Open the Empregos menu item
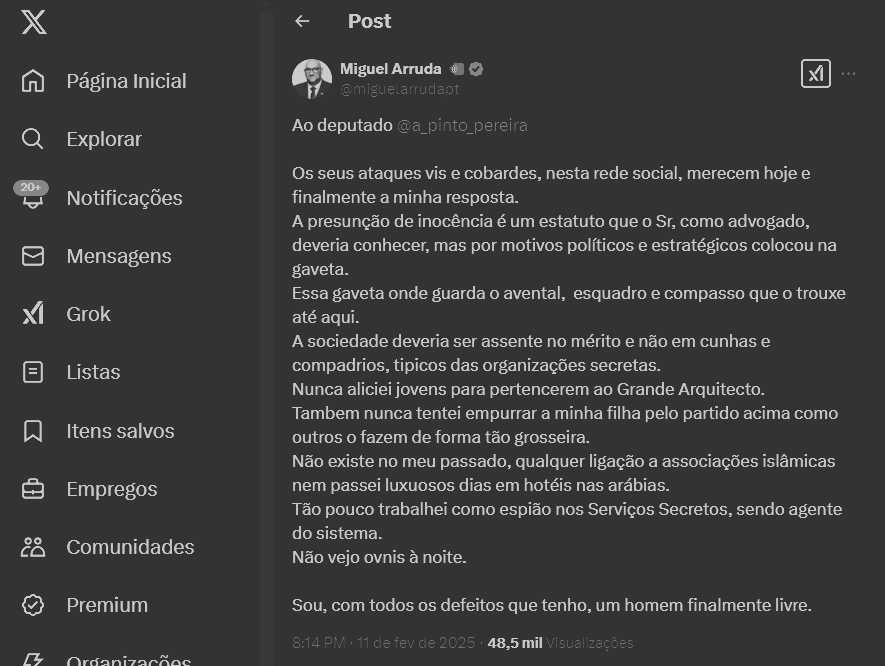885x666 pixels. pyautogui.click(x=111, y=489)
